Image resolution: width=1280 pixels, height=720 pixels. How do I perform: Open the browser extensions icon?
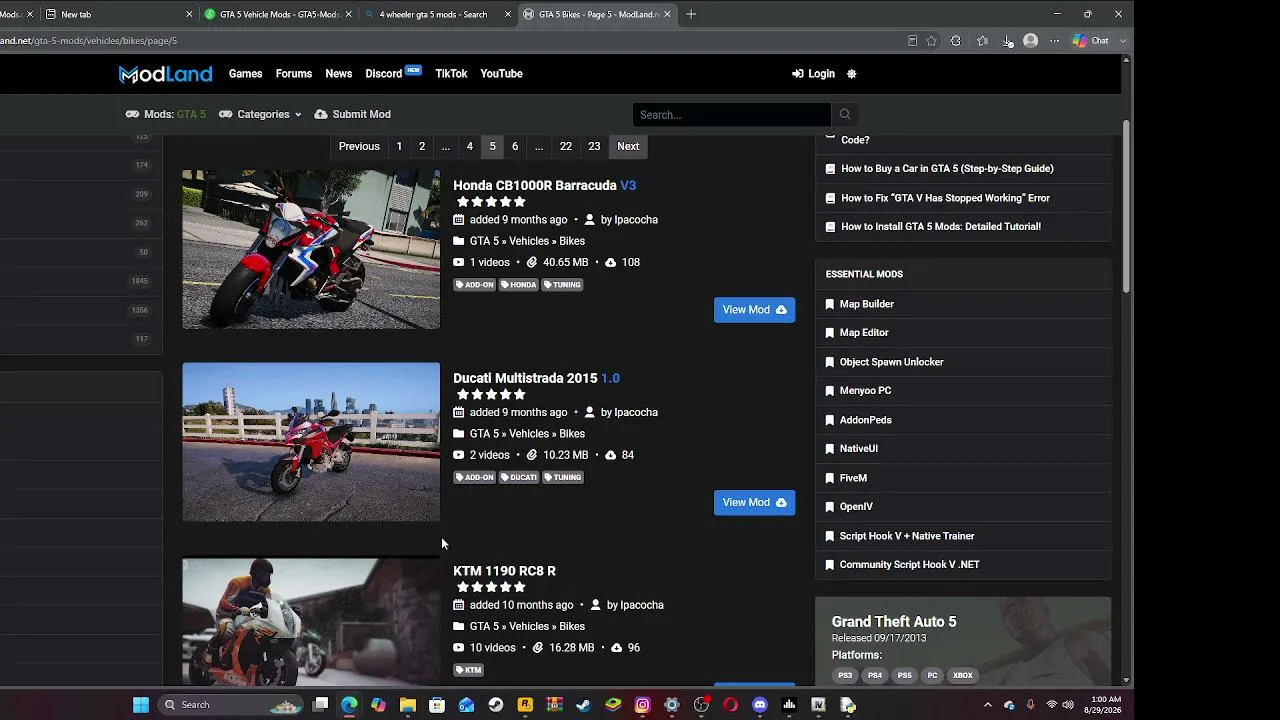(956, 41)
